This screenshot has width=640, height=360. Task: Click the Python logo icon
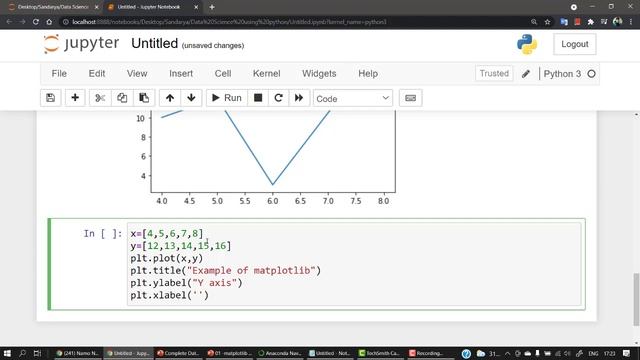click(x=527, y=44)
